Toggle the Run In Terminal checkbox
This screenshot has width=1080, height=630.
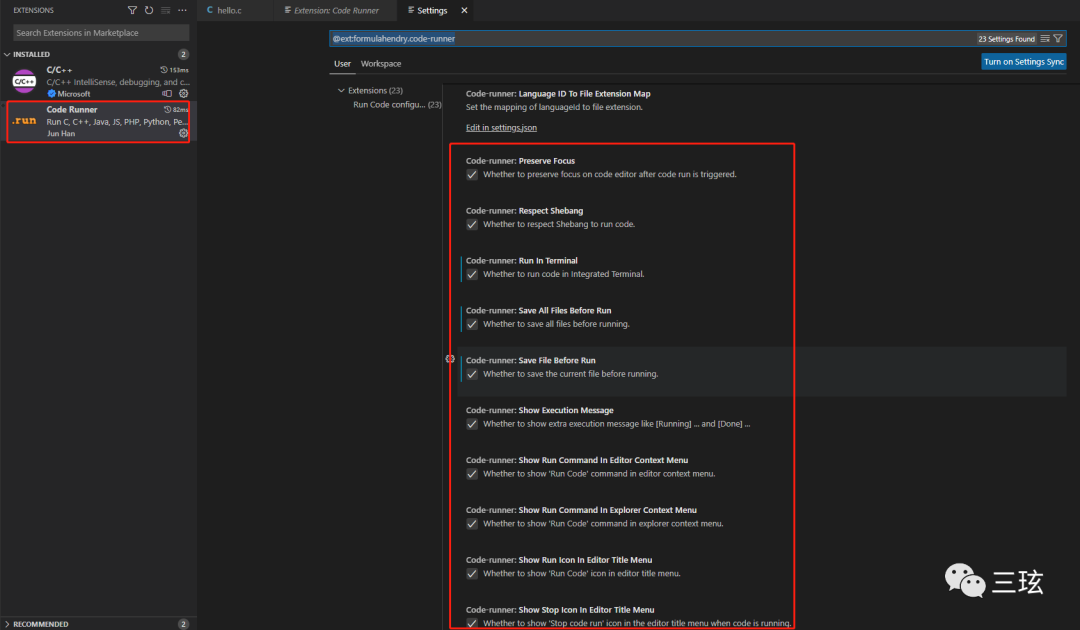pyautogui.click(x=472, y=274)
